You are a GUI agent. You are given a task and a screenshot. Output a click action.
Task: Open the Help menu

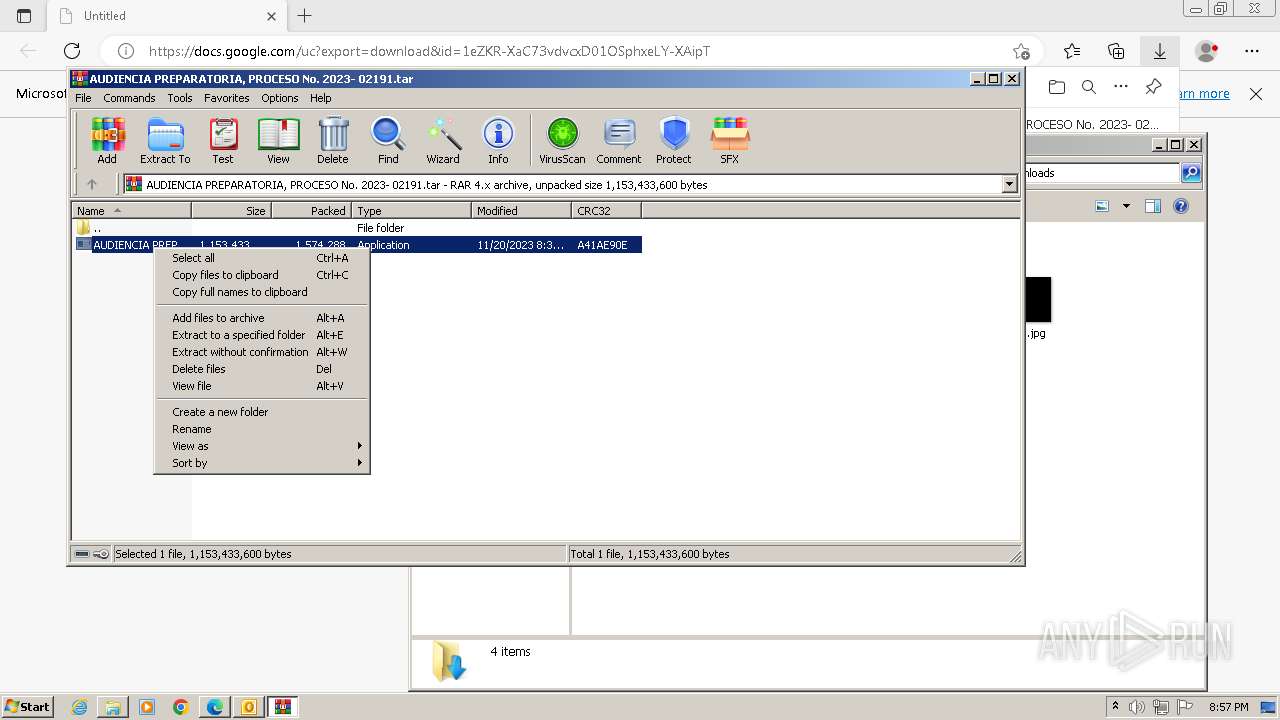pos(320,98)
